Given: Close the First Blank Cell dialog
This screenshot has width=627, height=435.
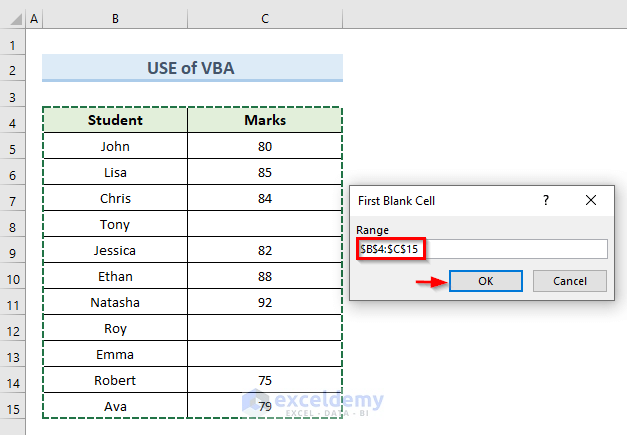Looking at the screenshot, I should tap(590, 200).
